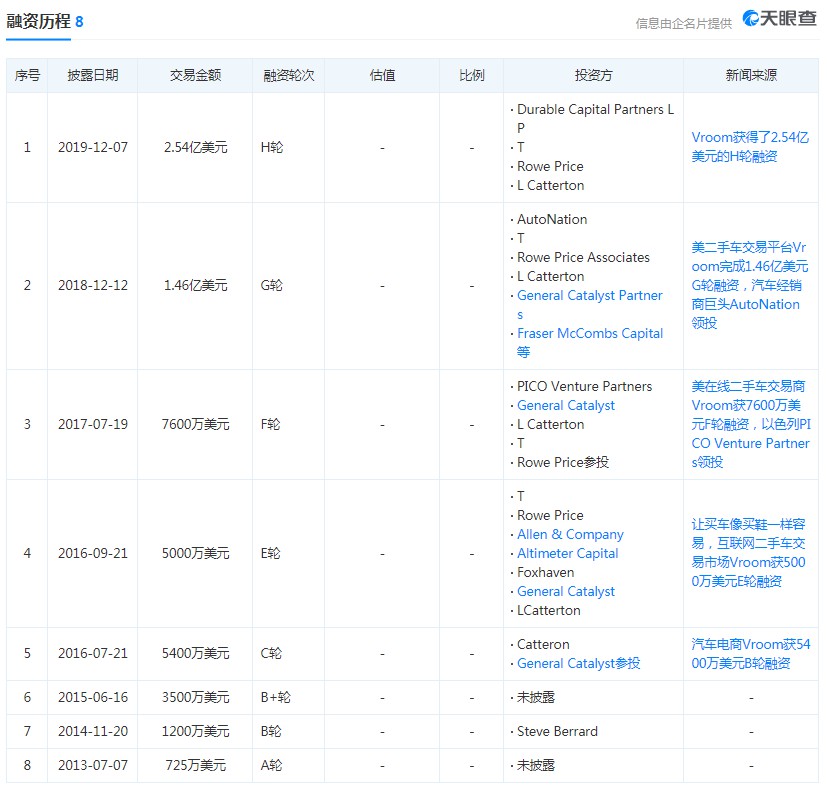Click amount cell 725万美元
The height and width of the screenshot is (789, 827).
(x=195, y=765)
